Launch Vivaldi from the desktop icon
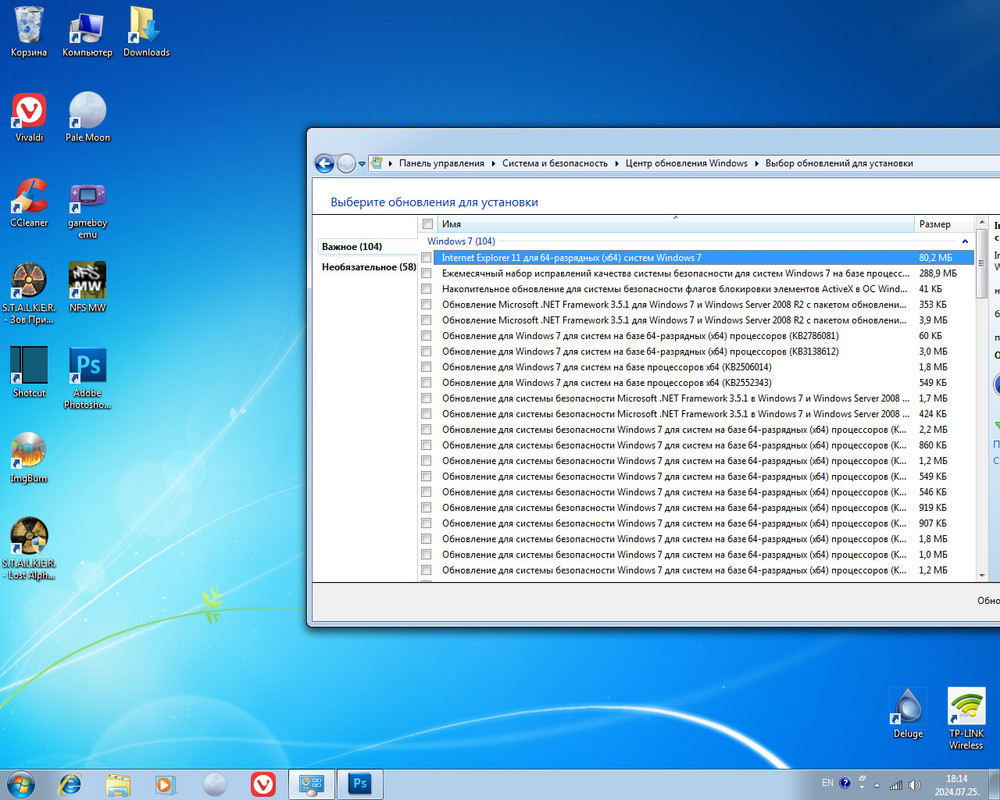Viewport: 1000px width, 800px height. [29, 117]
